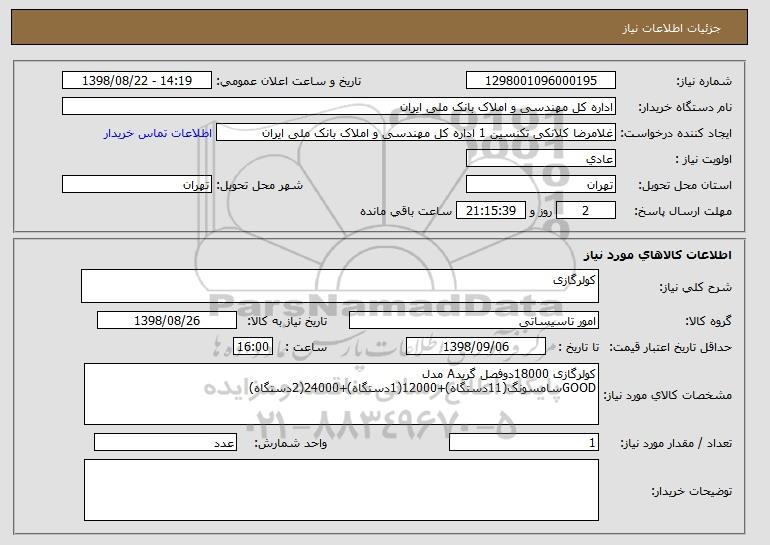Click the delivery city field تهران
The height and width of the screenshot is (545, 770).
pyautogui.click(x=137, y=185)
